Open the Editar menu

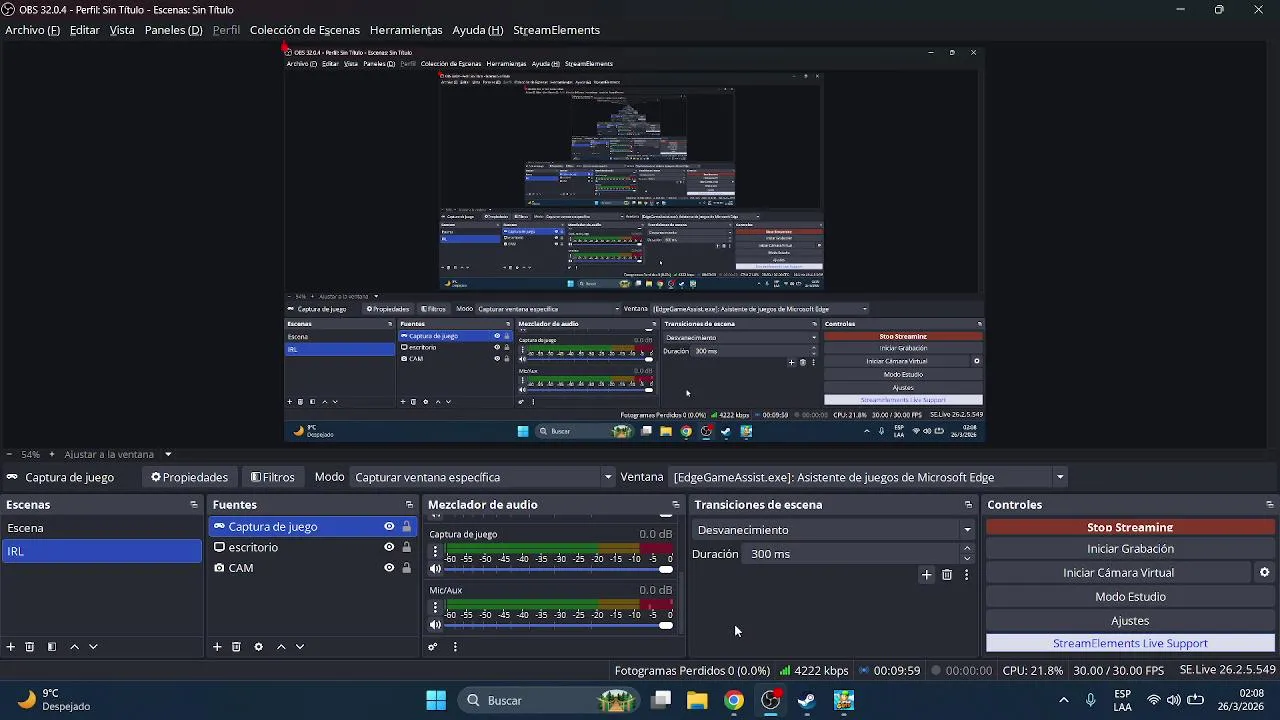(x=84, y=30)
